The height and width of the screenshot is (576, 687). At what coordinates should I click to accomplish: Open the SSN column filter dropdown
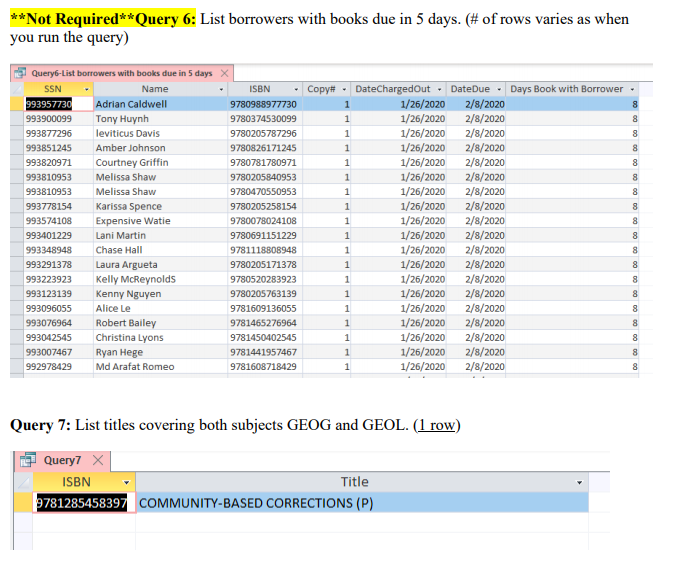tap(86, 89)
